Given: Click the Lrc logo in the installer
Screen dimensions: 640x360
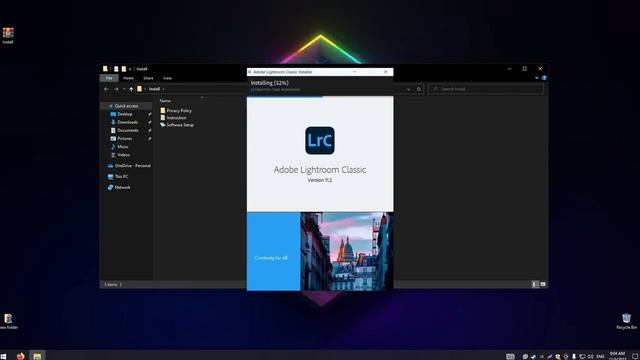Looking at the screenshot, I should (x=320, y=140).
